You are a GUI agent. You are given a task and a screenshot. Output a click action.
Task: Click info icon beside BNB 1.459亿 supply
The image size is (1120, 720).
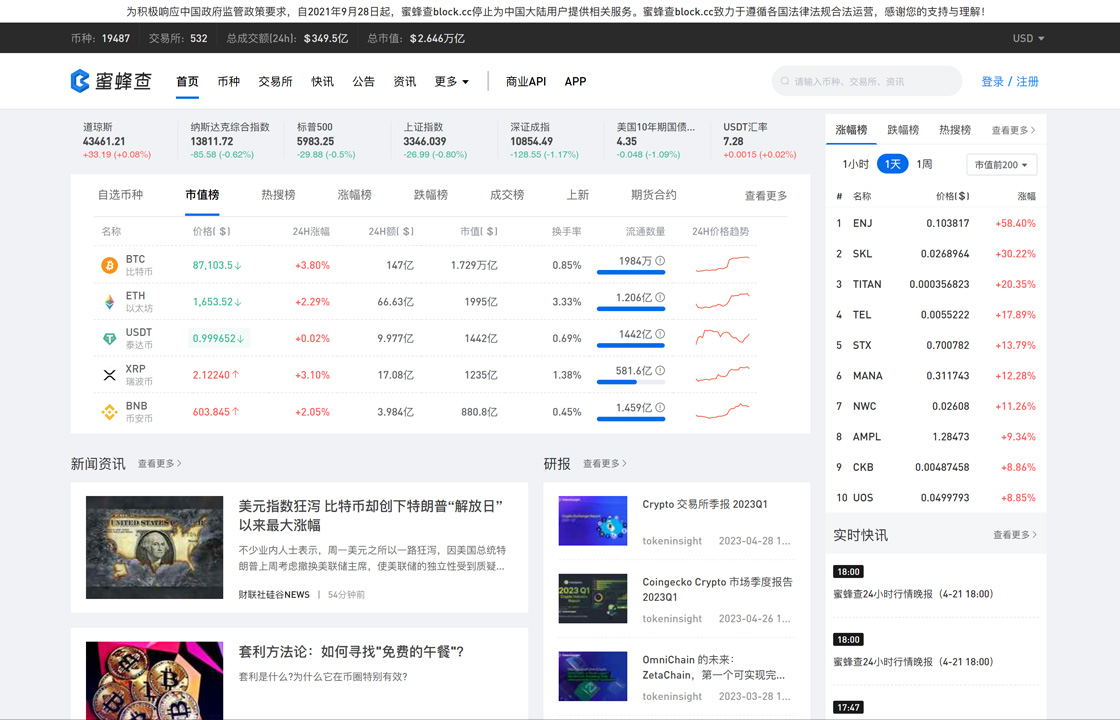pos(660,407)
